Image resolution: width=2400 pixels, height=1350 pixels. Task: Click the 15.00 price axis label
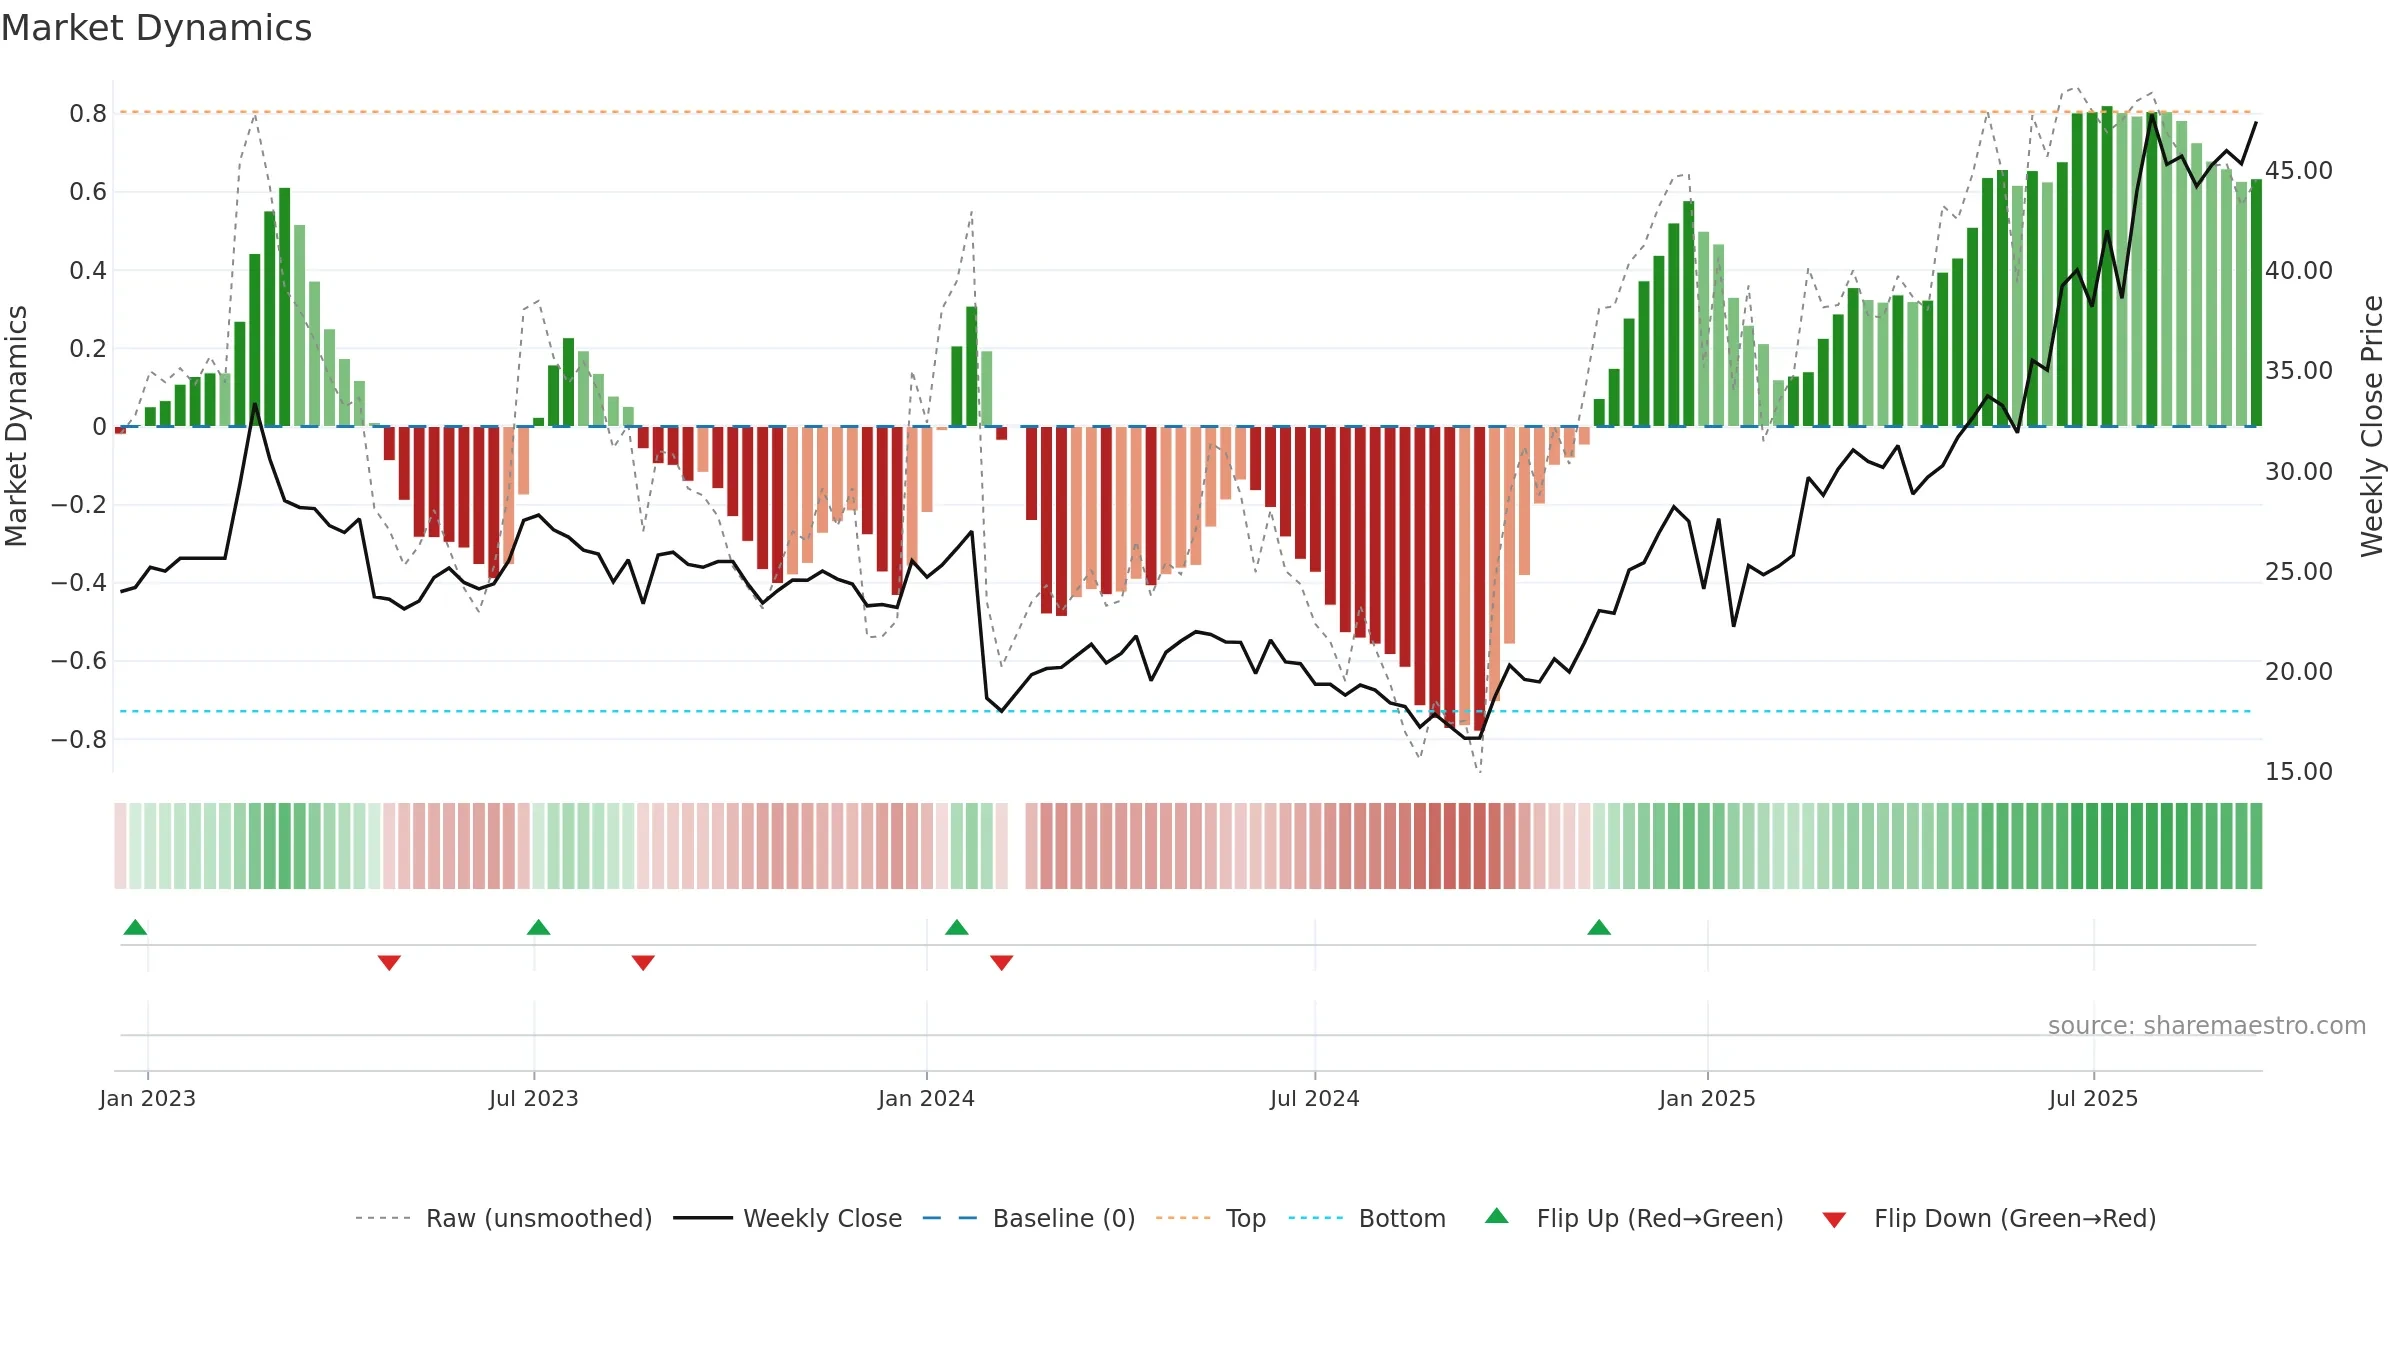point(2299,772)
